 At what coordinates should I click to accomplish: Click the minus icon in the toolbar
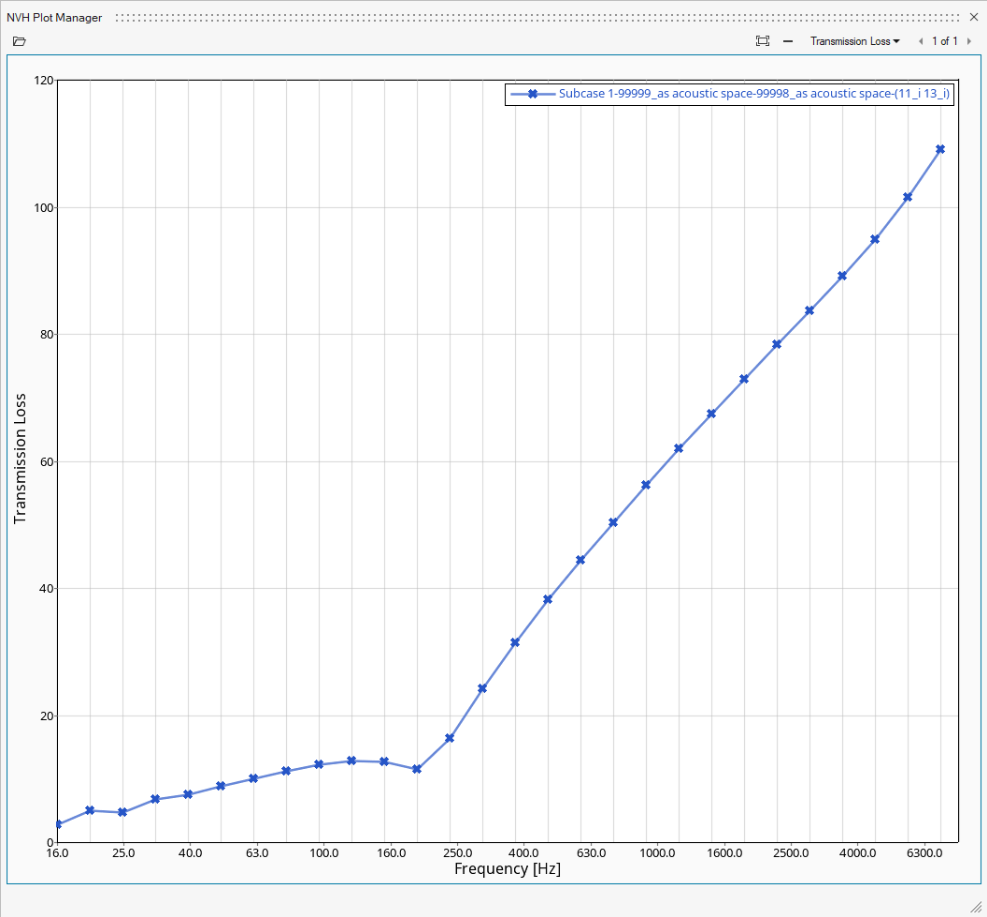(788, 41)
